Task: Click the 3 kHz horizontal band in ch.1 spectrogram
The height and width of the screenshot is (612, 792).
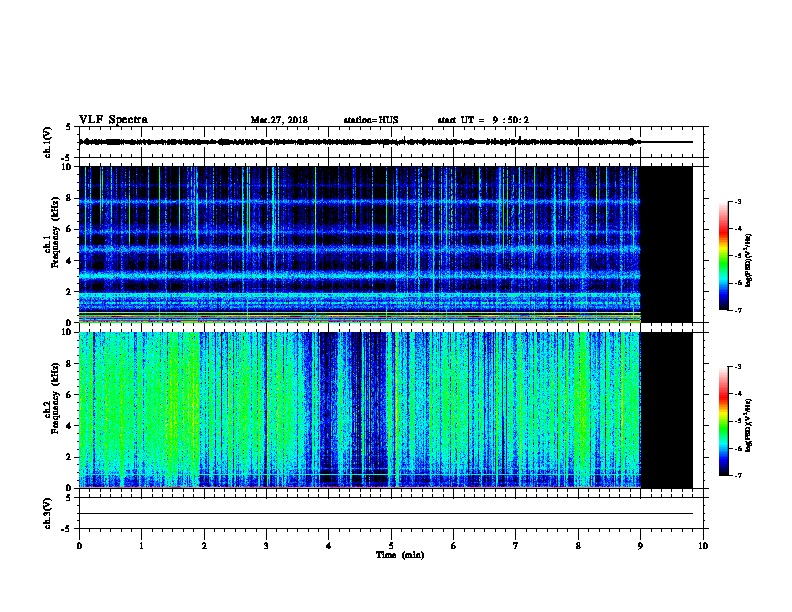Action: click(x=360, y=276)
